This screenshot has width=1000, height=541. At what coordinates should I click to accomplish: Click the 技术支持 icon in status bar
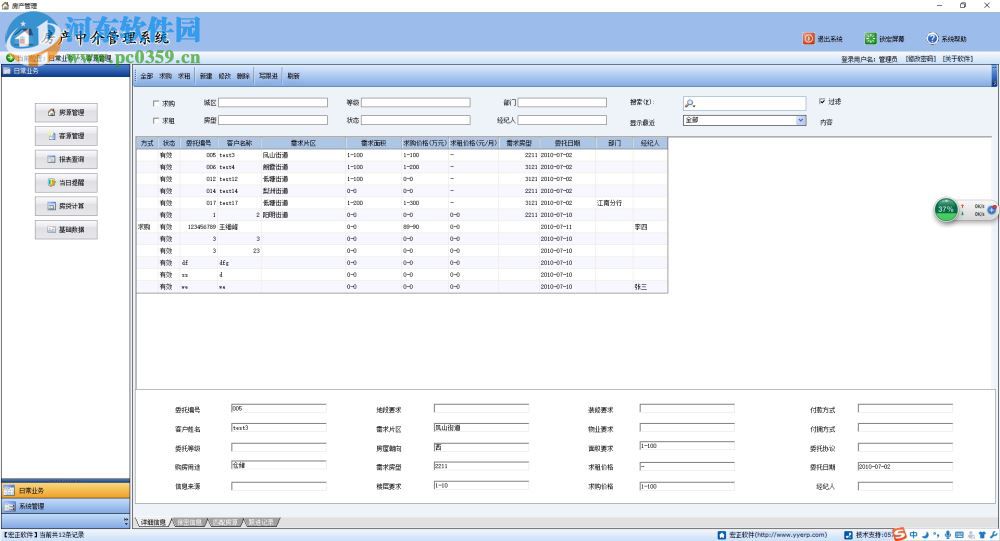tap(848, 535)
